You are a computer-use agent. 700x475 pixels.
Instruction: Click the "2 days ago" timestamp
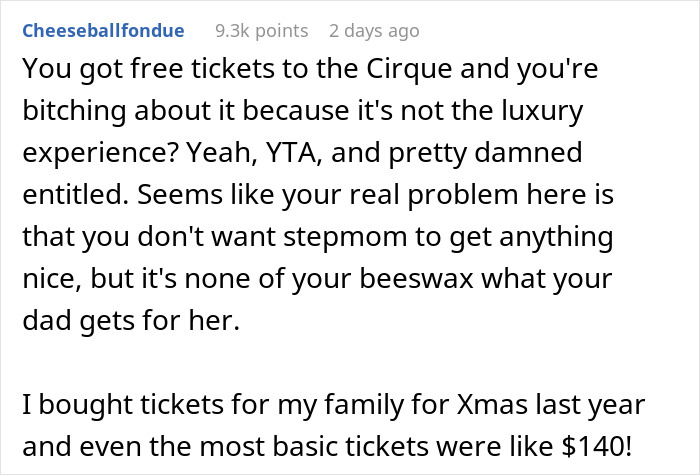coord(374,31)
